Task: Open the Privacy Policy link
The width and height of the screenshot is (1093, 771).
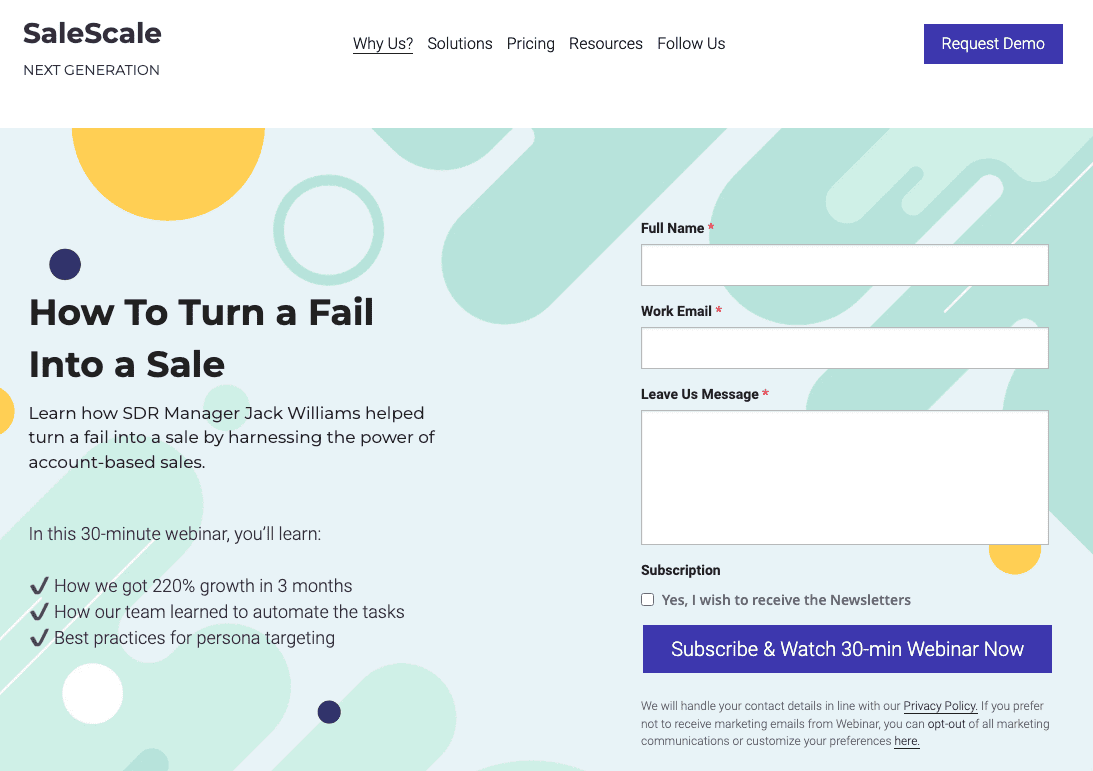Action: tap(940, 706)
